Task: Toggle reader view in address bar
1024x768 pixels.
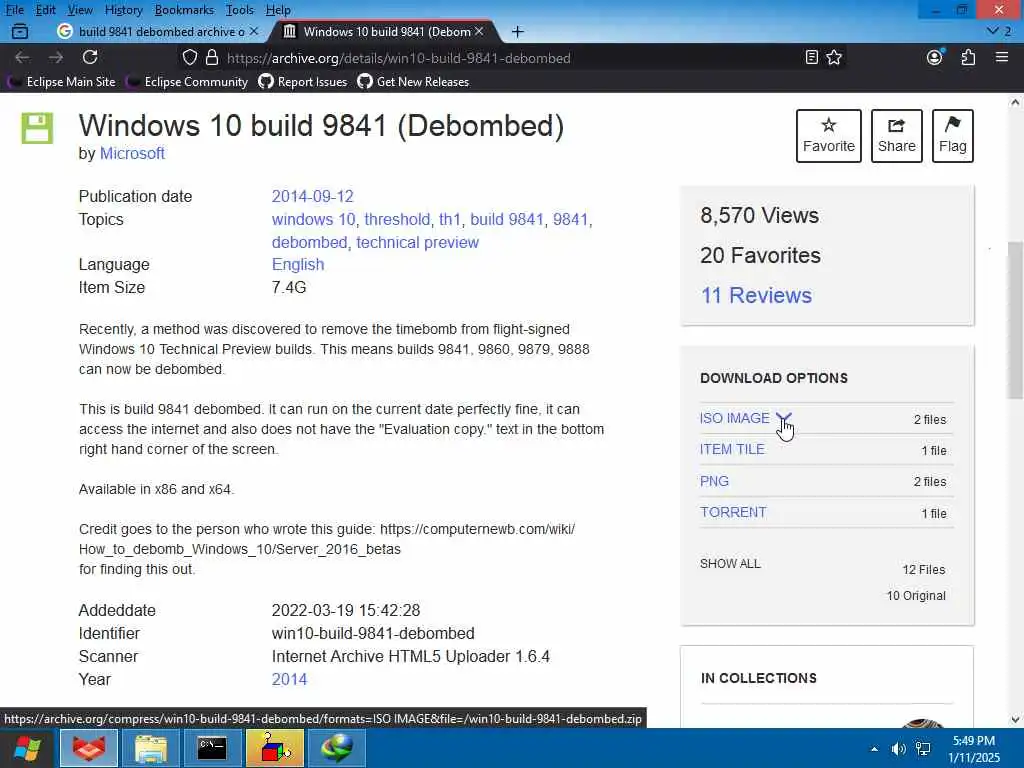Action: [811, 57]
